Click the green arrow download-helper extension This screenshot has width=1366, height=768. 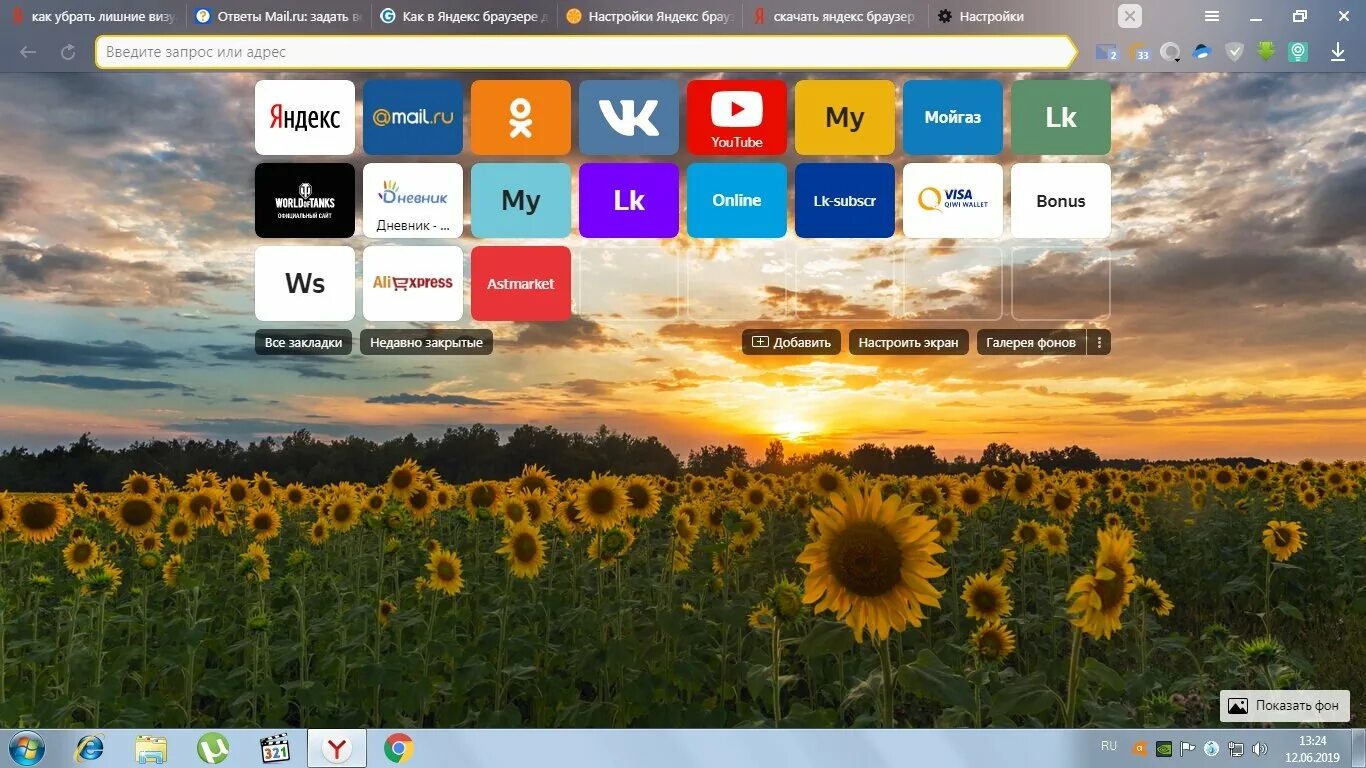[1266, 52]
